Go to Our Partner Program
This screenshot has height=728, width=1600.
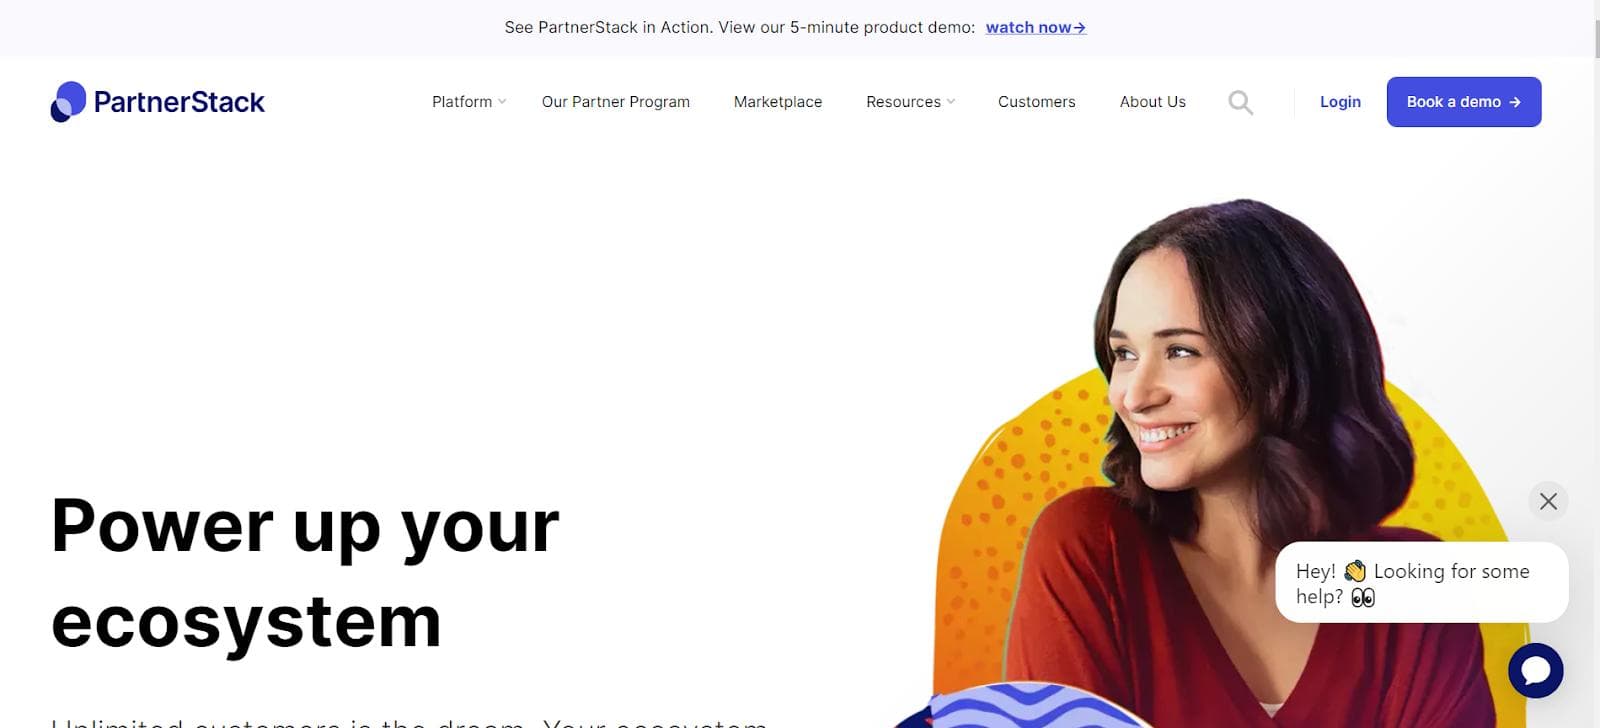pos(616,102)
